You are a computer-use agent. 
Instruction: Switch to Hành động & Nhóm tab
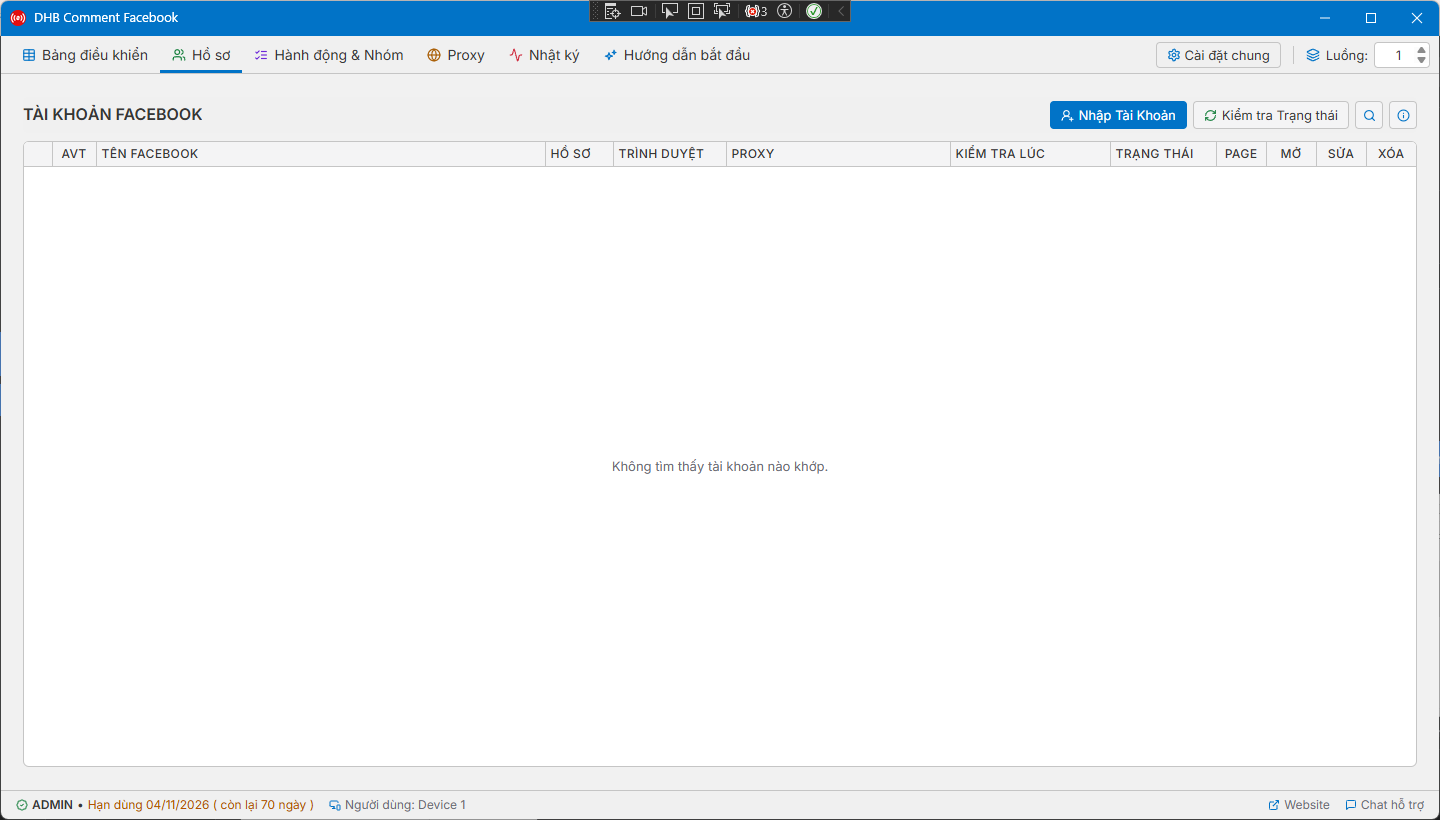pos(329,55)
